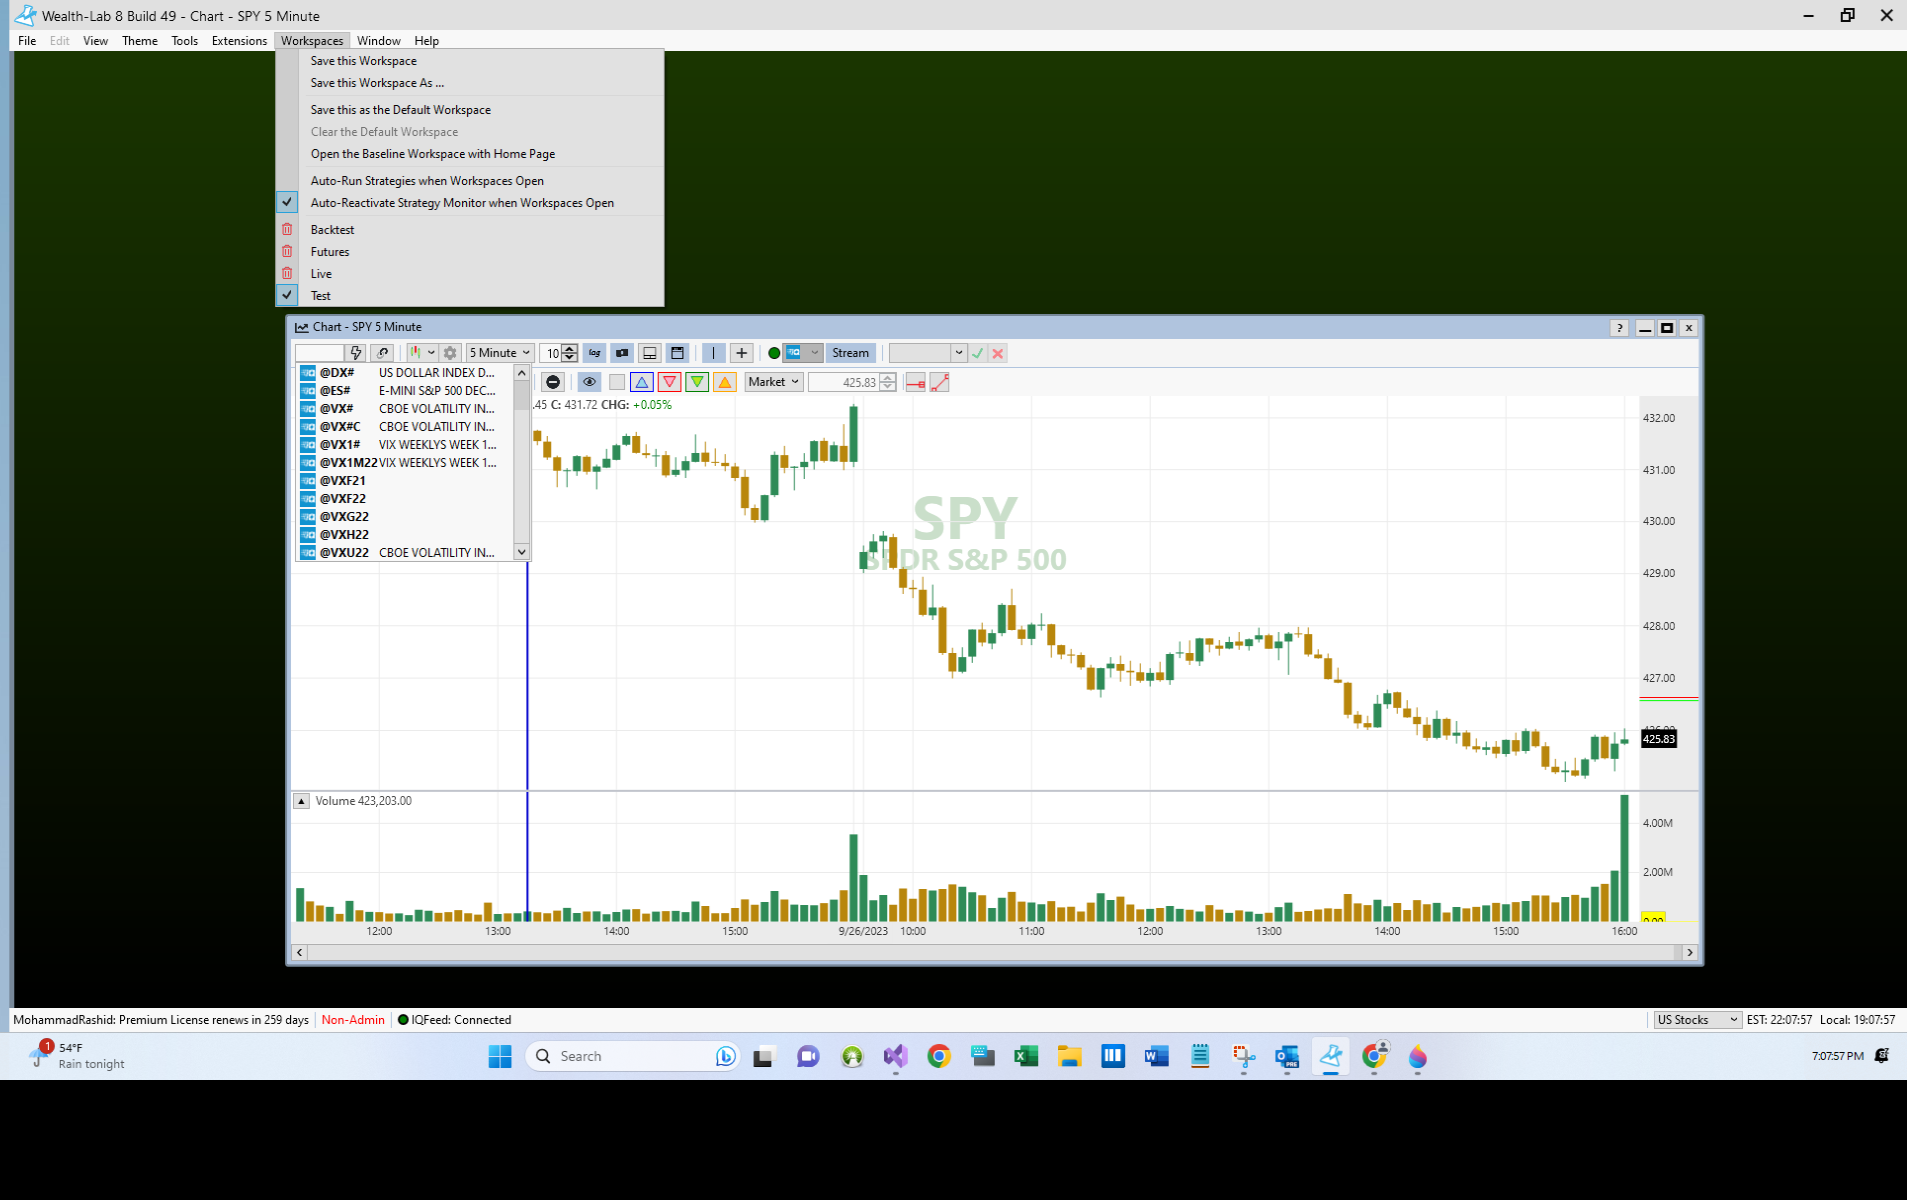Image resolution: width=1907 pixels, height=1200 pixels.
Task: Open File Explorer from the taskbar
Action: pyautogui.click(x=1069, y=1056)
